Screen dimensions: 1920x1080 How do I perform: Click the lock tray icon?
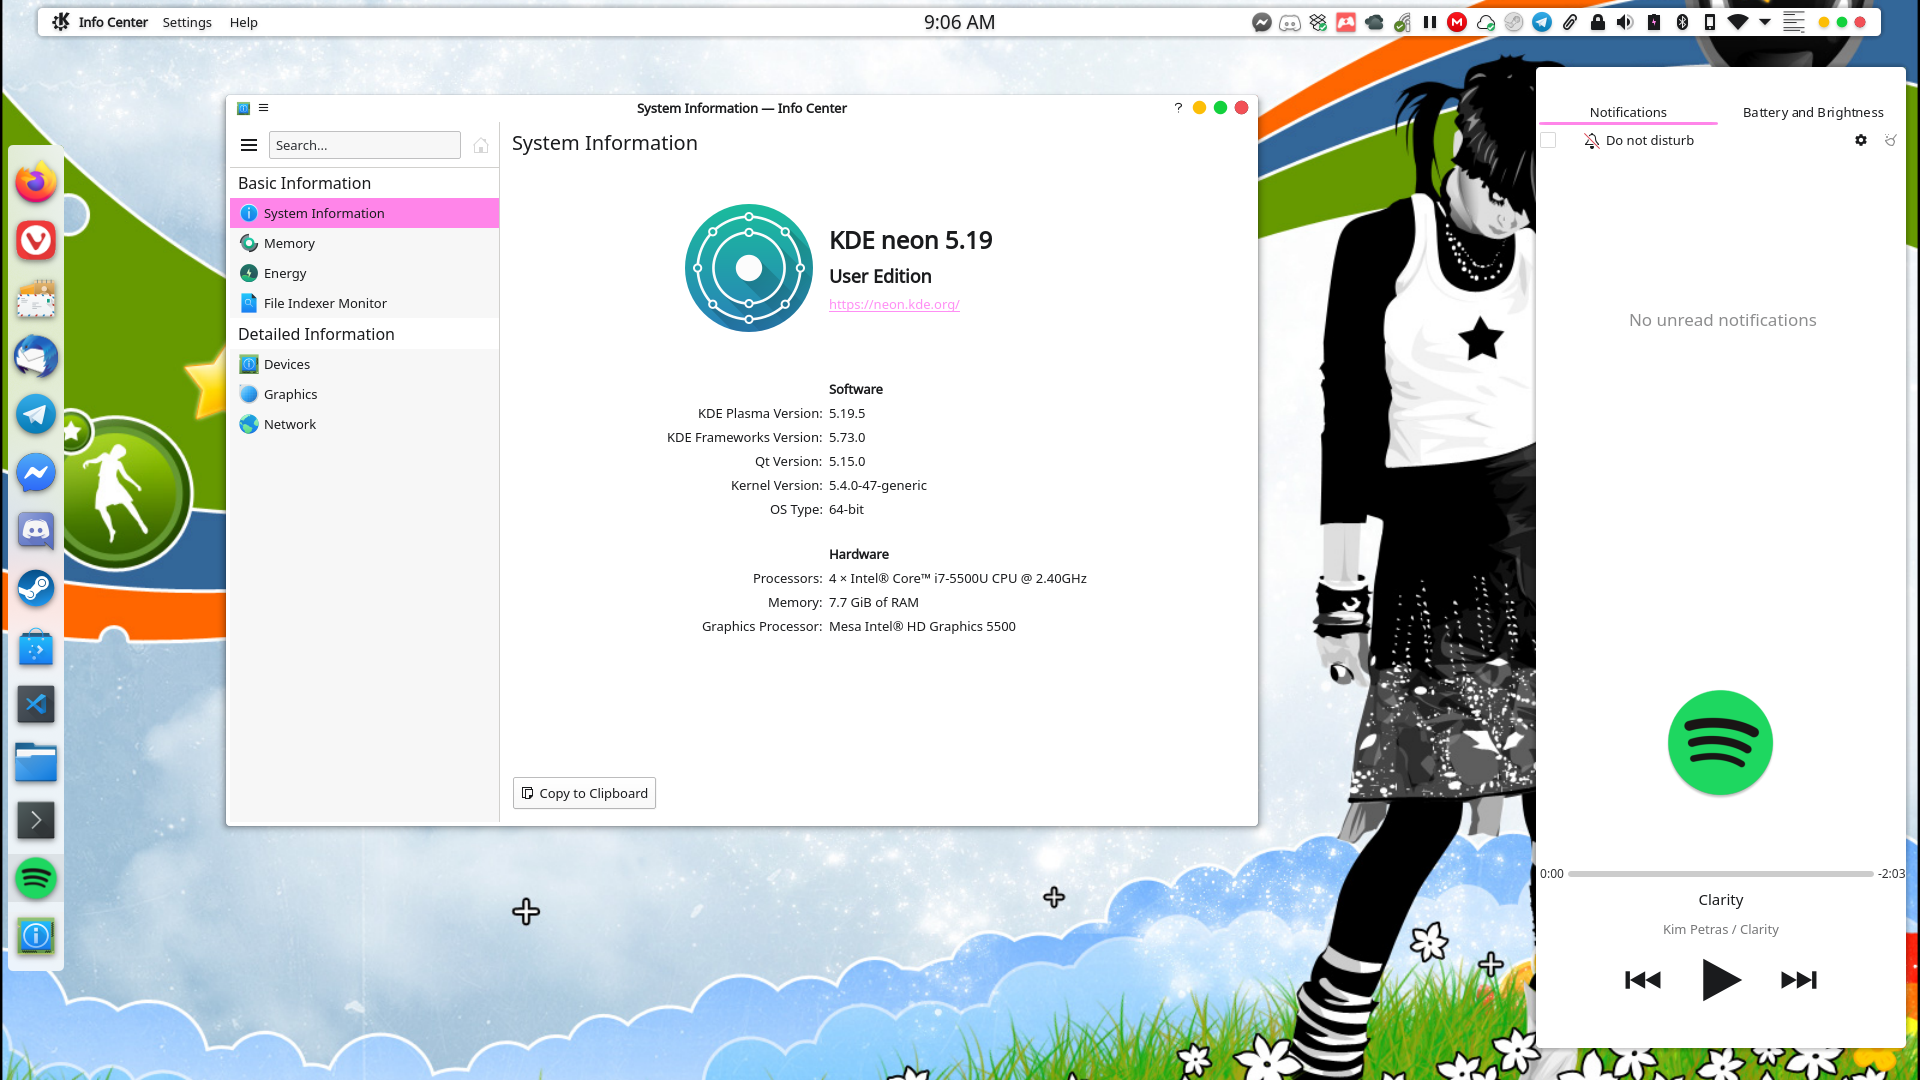click(x=1598, y=22)
